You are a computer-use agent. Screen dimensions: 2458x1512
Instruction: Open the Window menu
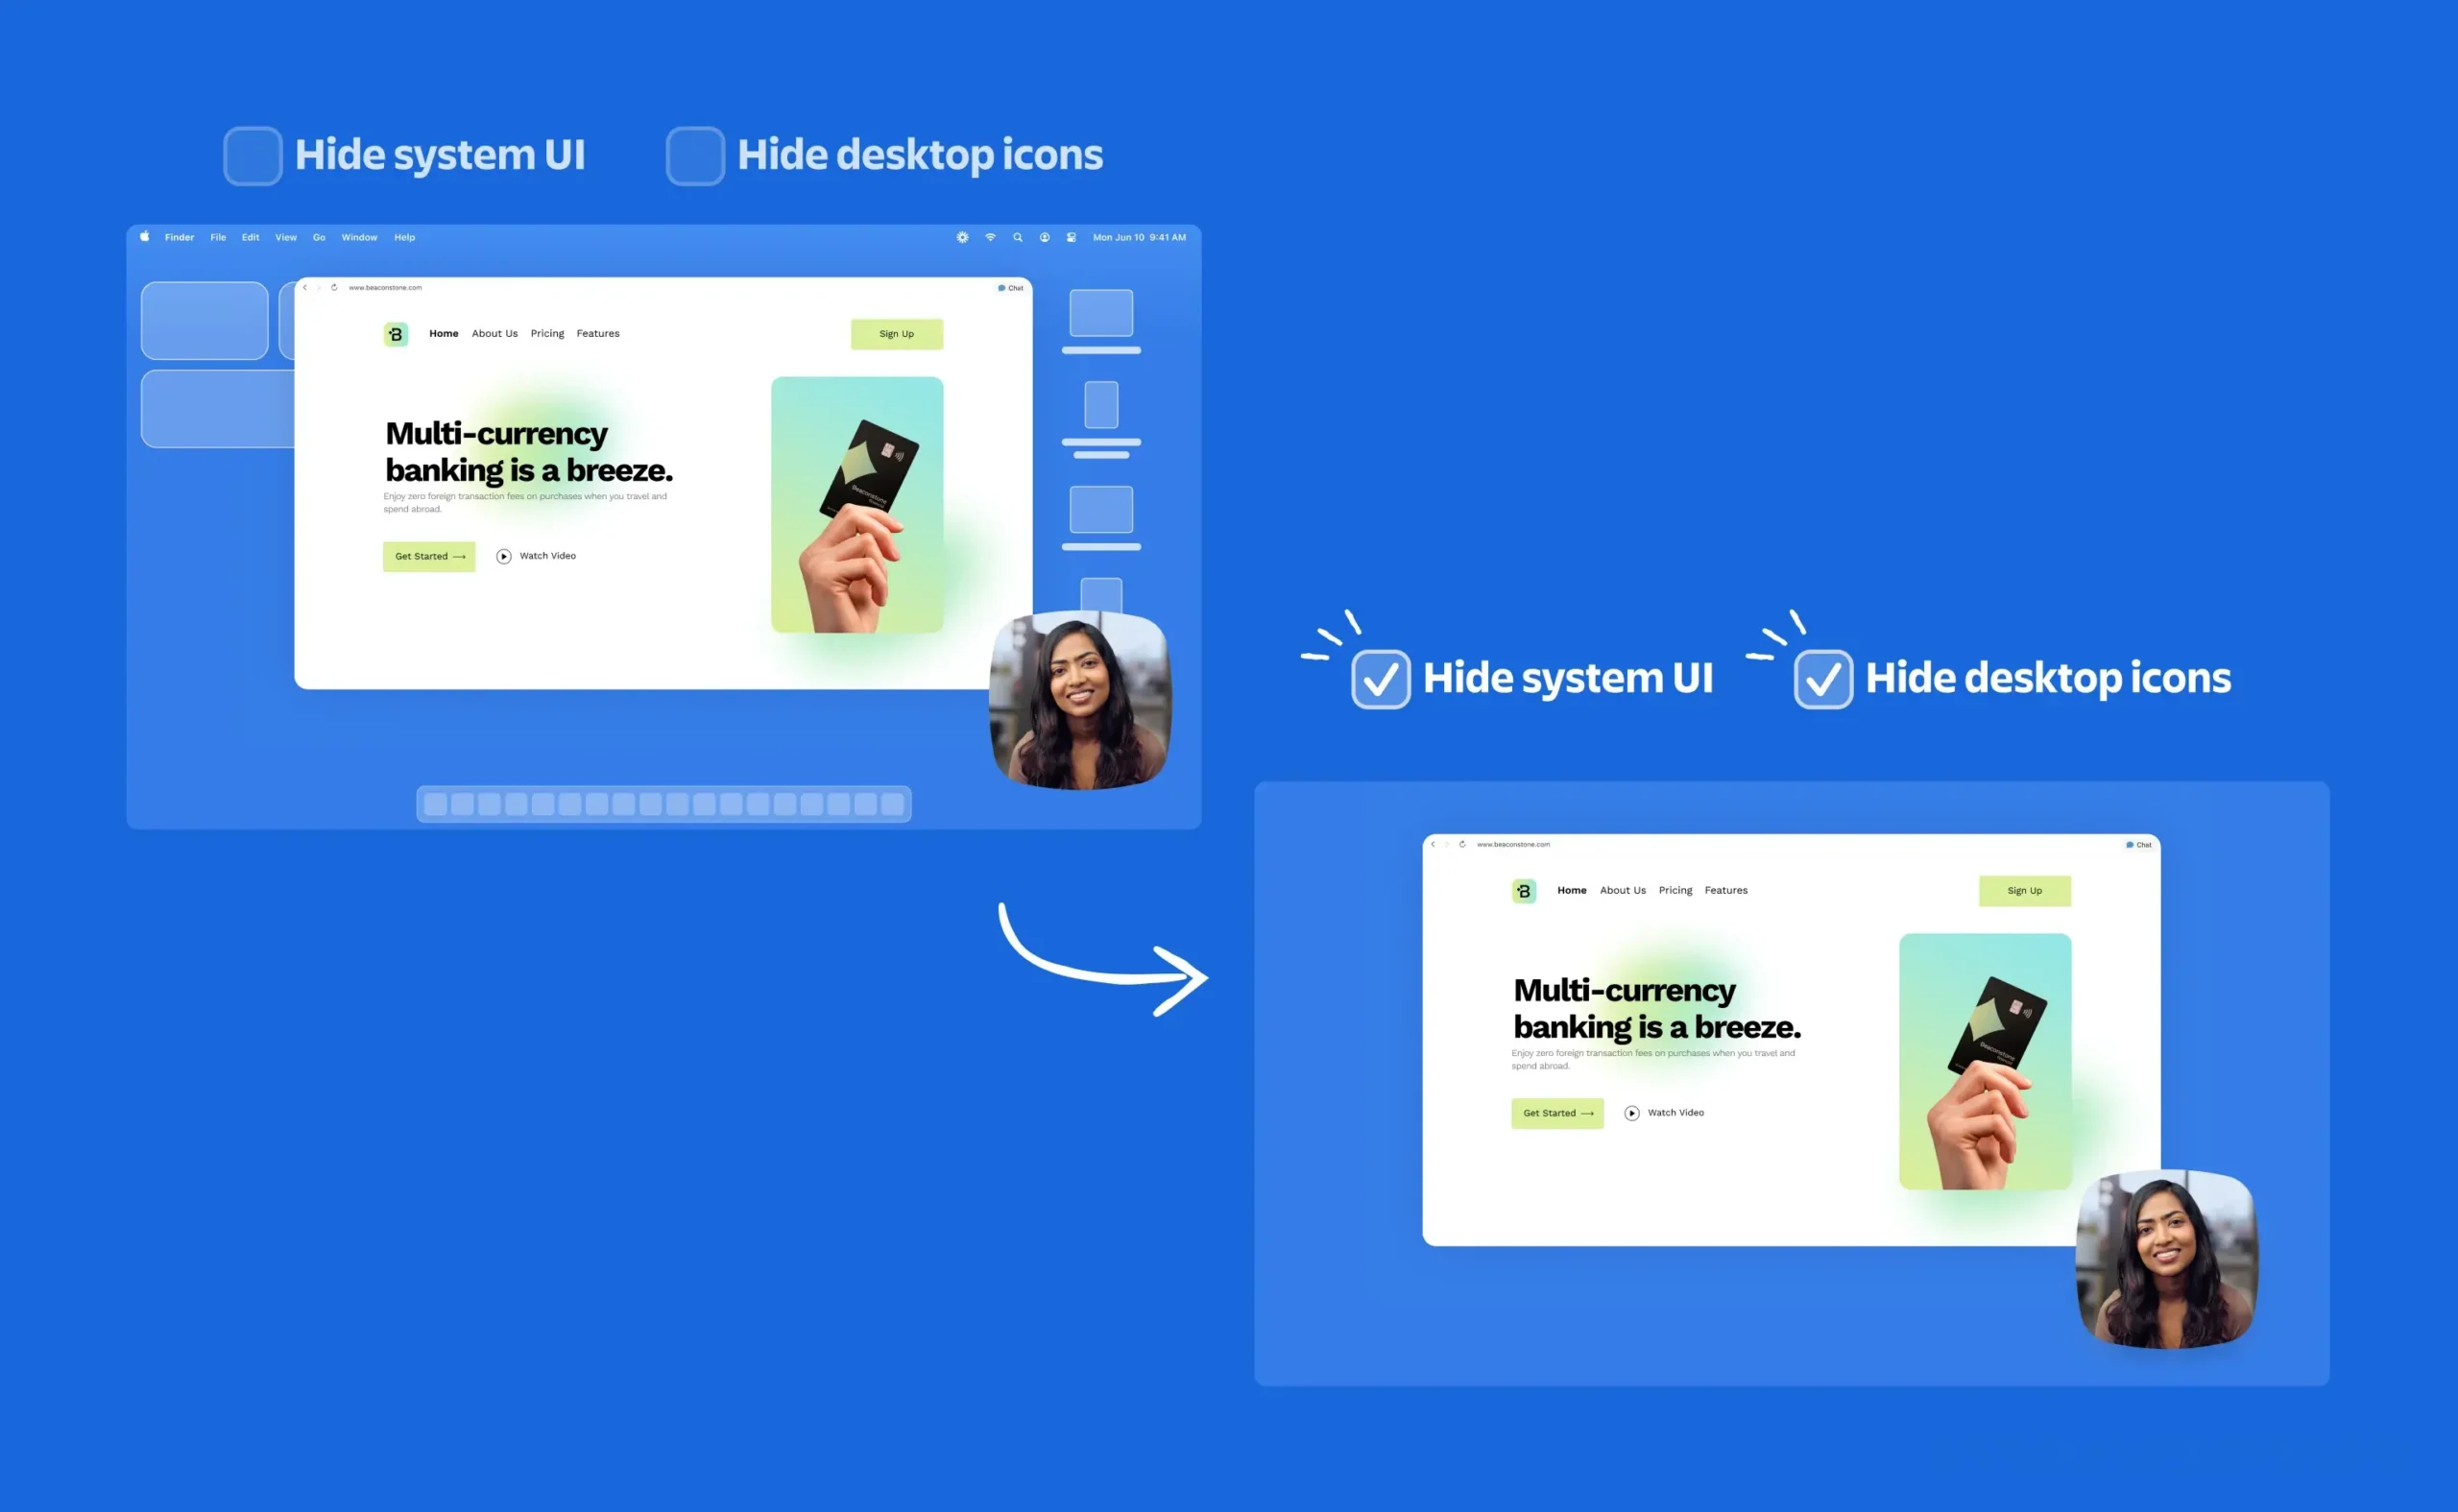pyautogui.click(x=359, y=237)
